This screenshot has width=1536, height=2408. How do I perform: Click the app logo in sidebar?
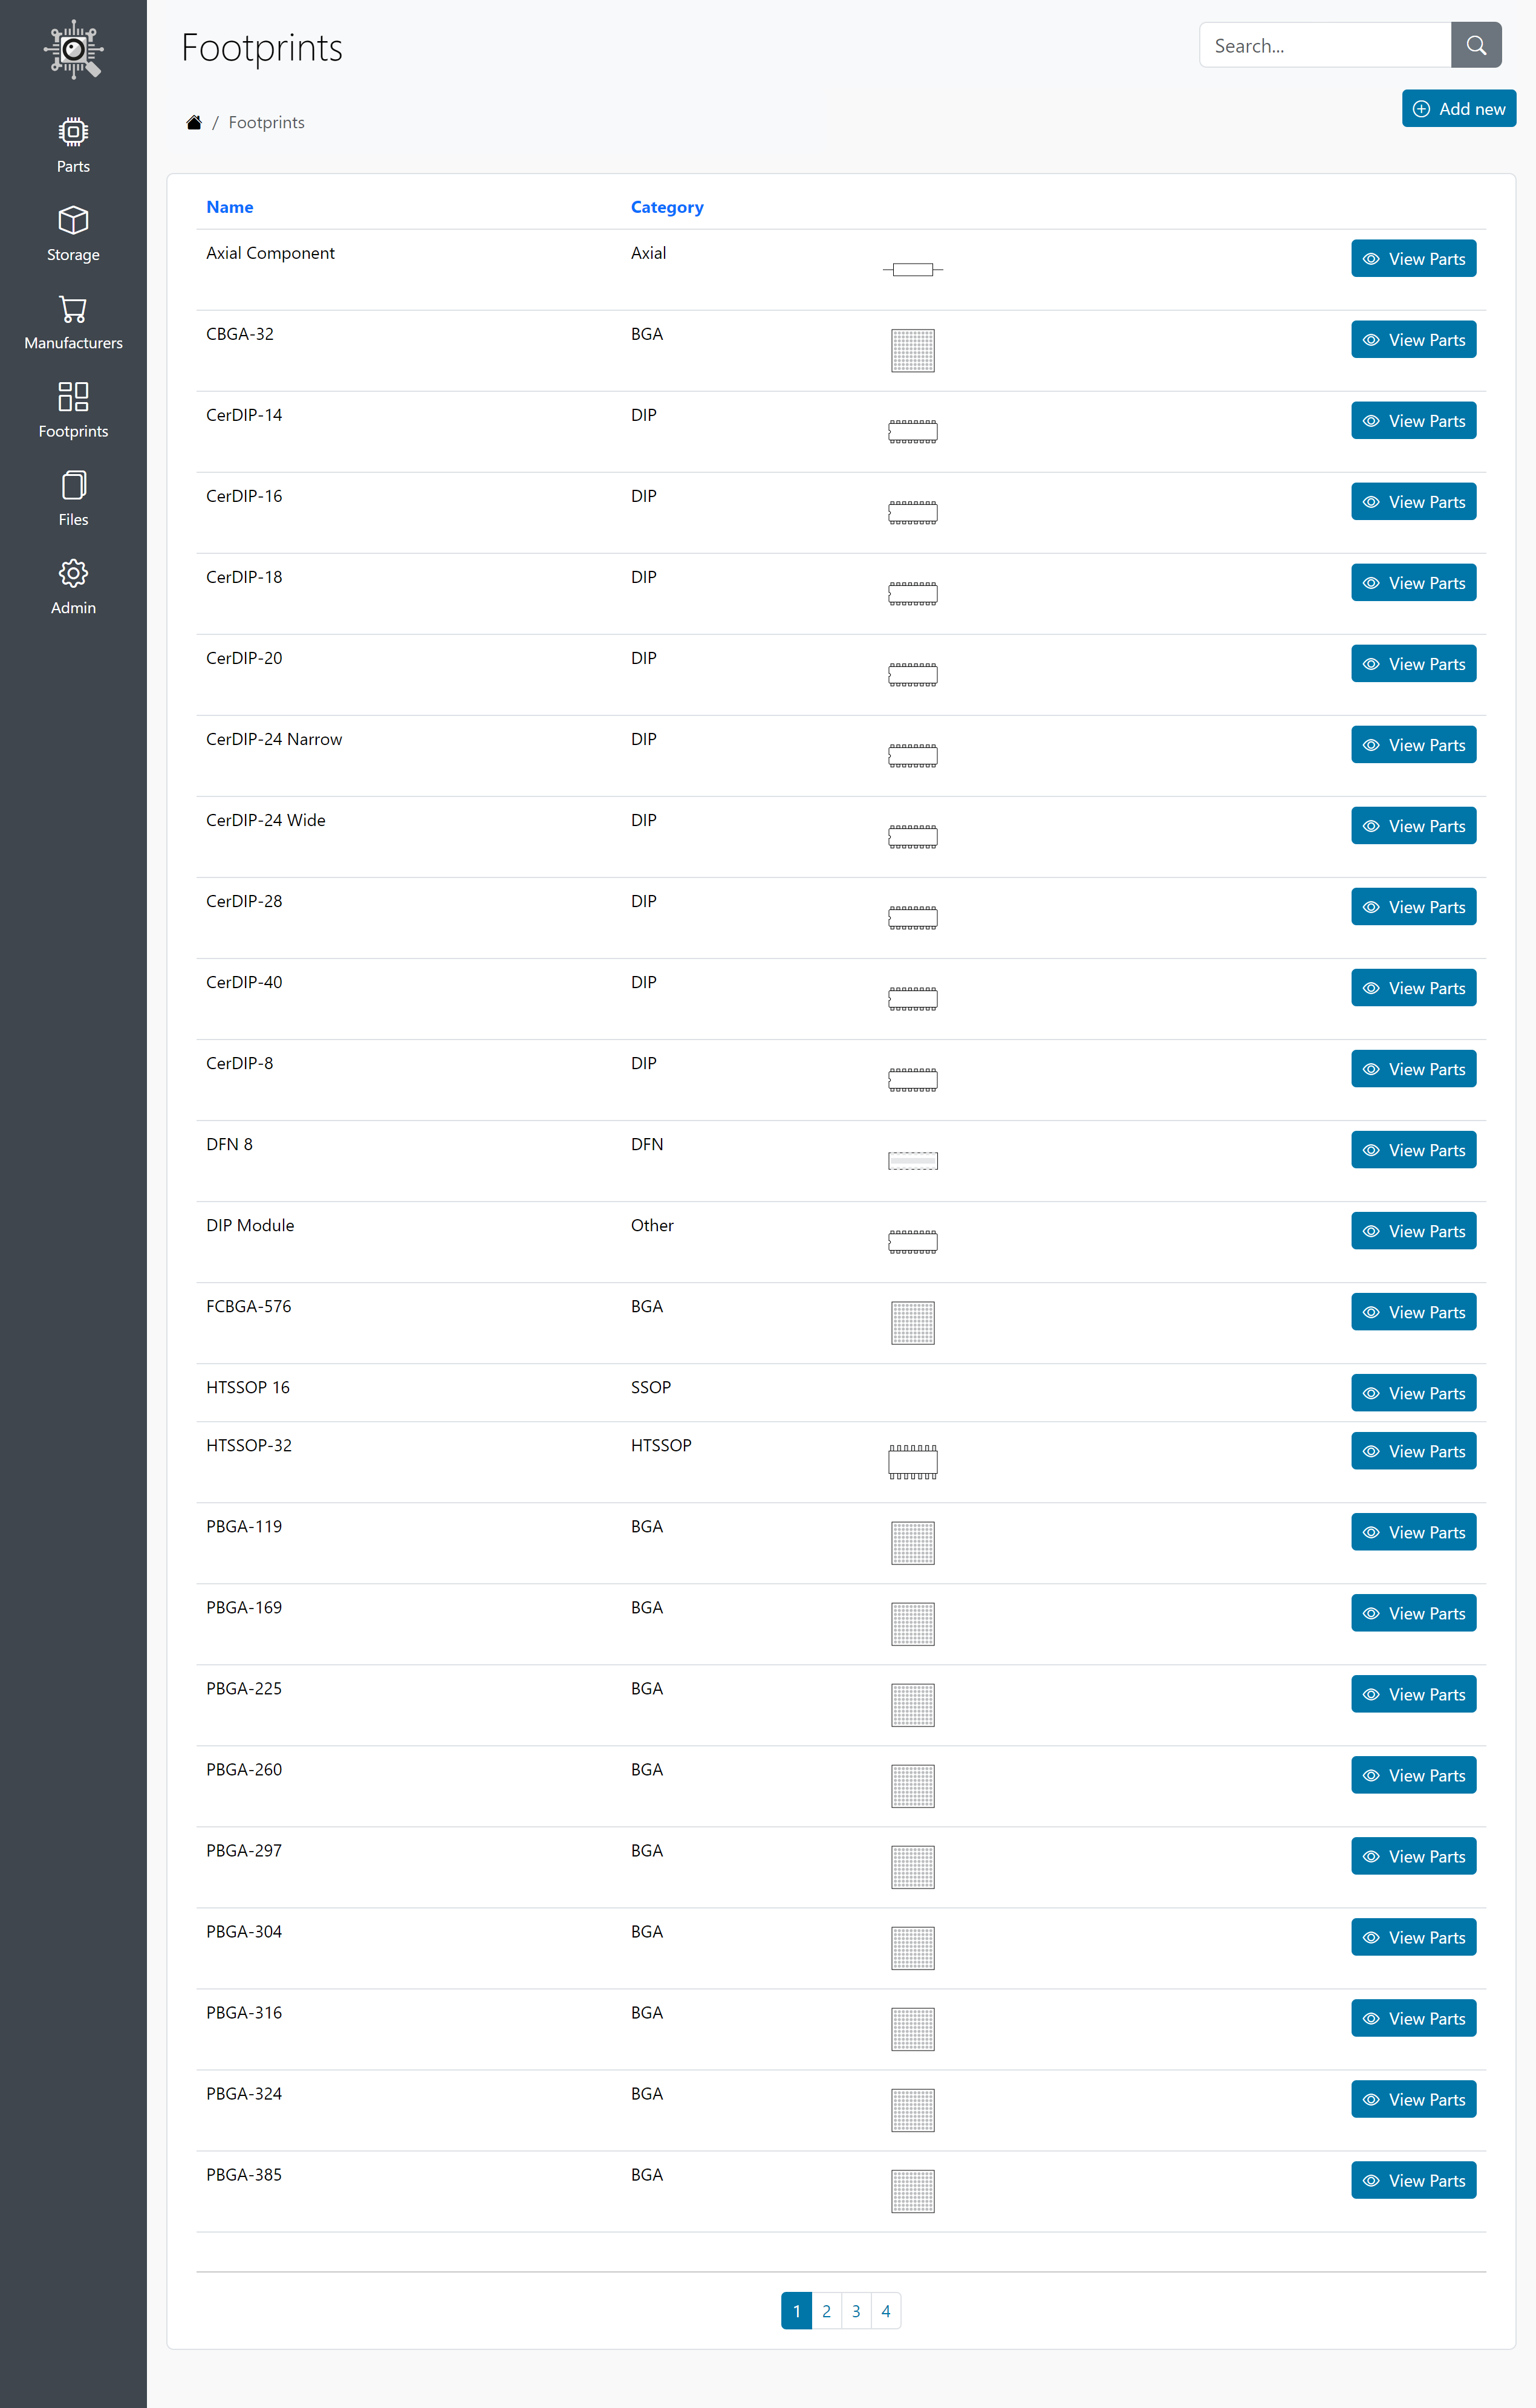tap(73, 49)
